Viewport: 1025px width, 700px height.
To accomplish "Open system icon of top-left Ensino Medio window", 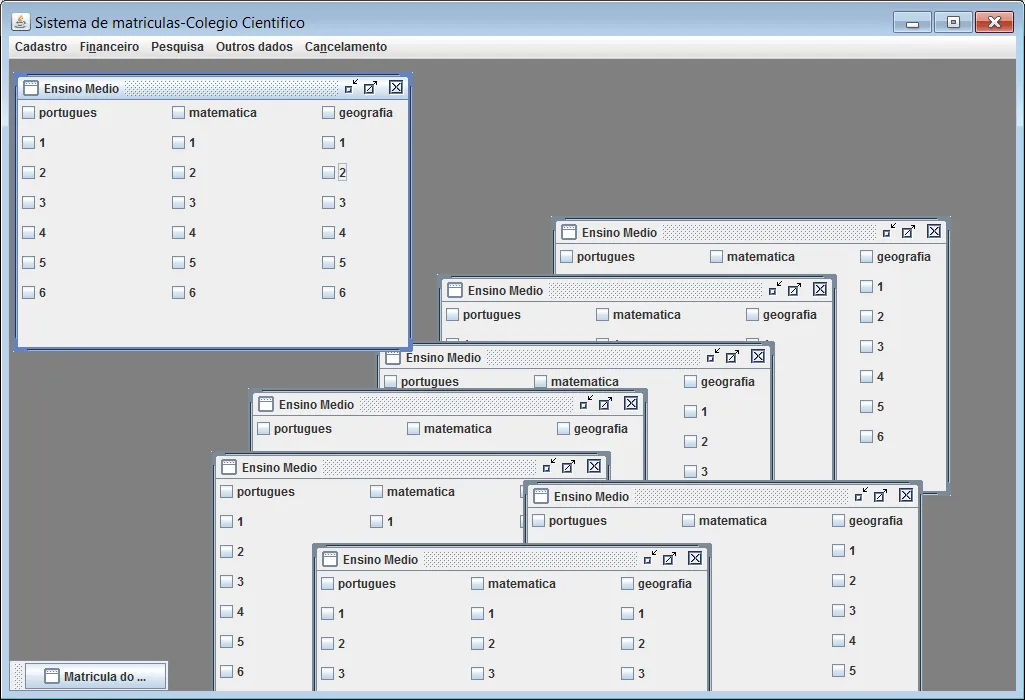I will (x=31, y=88).
